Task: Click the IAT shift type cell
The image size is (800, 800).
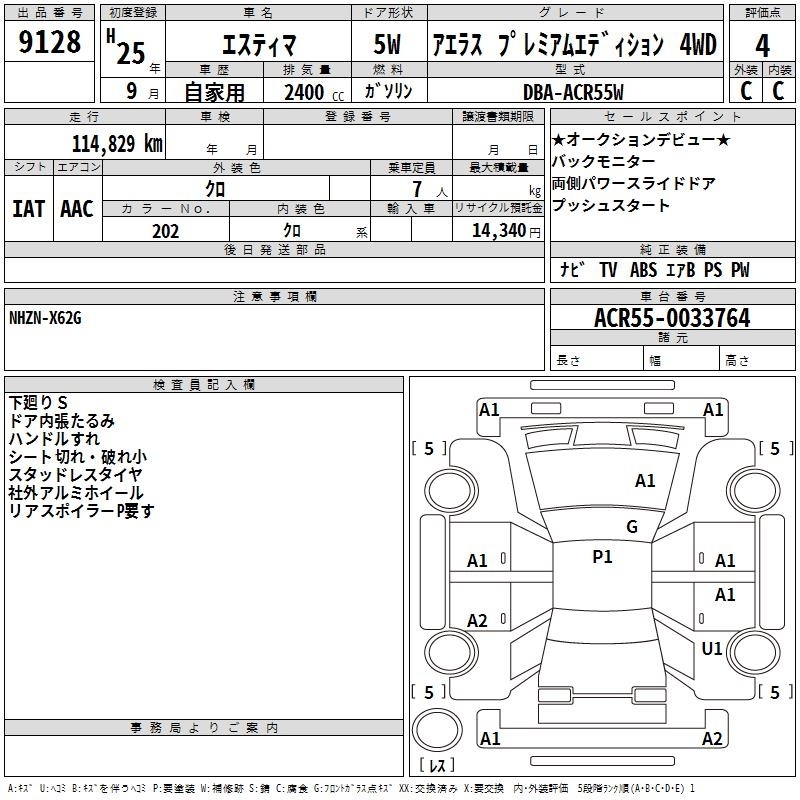Action: point(28,208)
